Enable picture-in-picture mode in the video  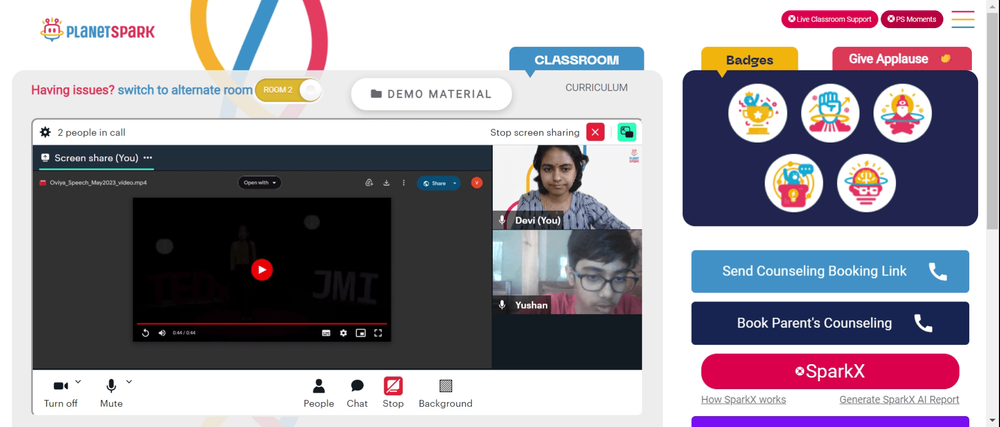click(360, 333)
